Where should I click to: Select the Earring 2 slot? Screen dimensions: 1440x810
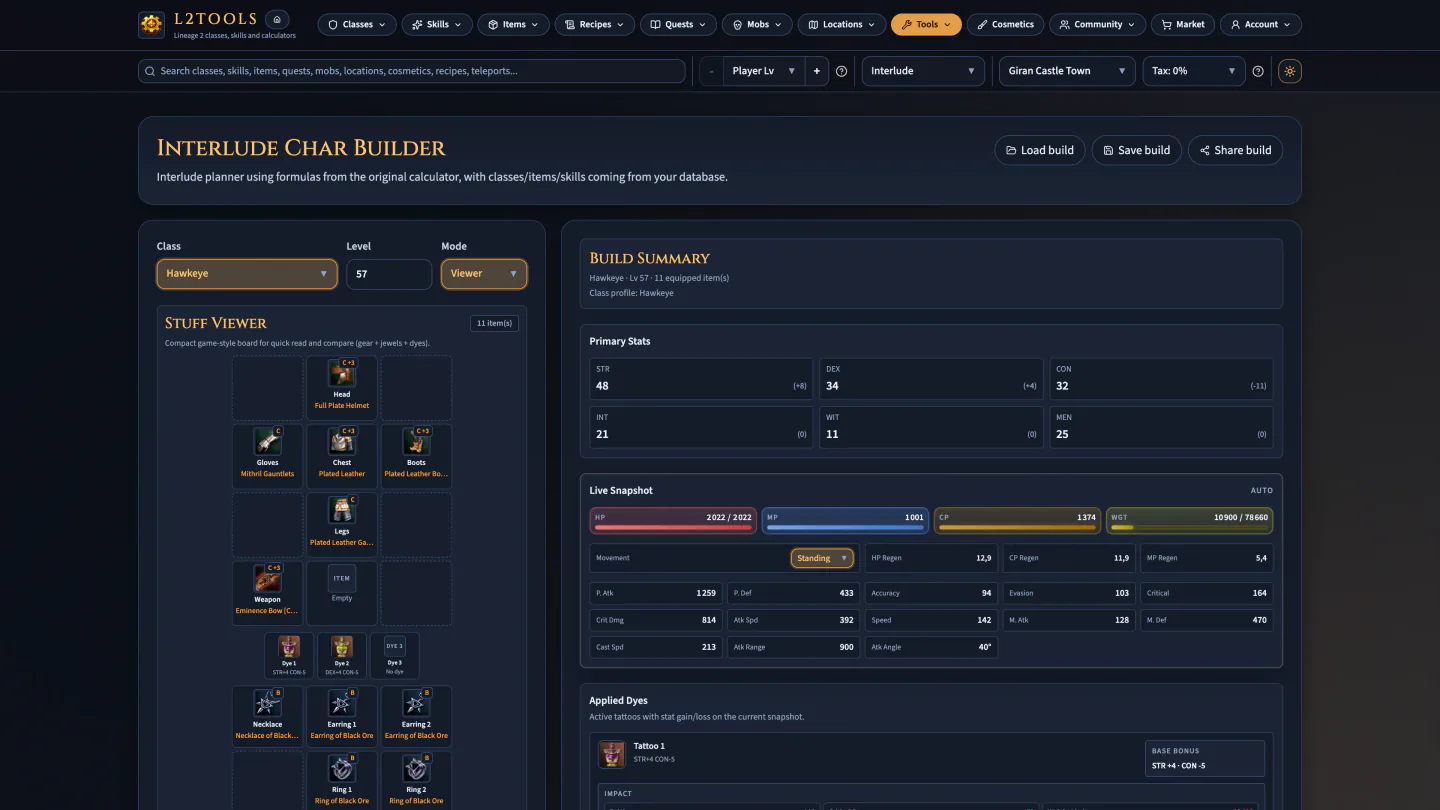coord(416,717)
